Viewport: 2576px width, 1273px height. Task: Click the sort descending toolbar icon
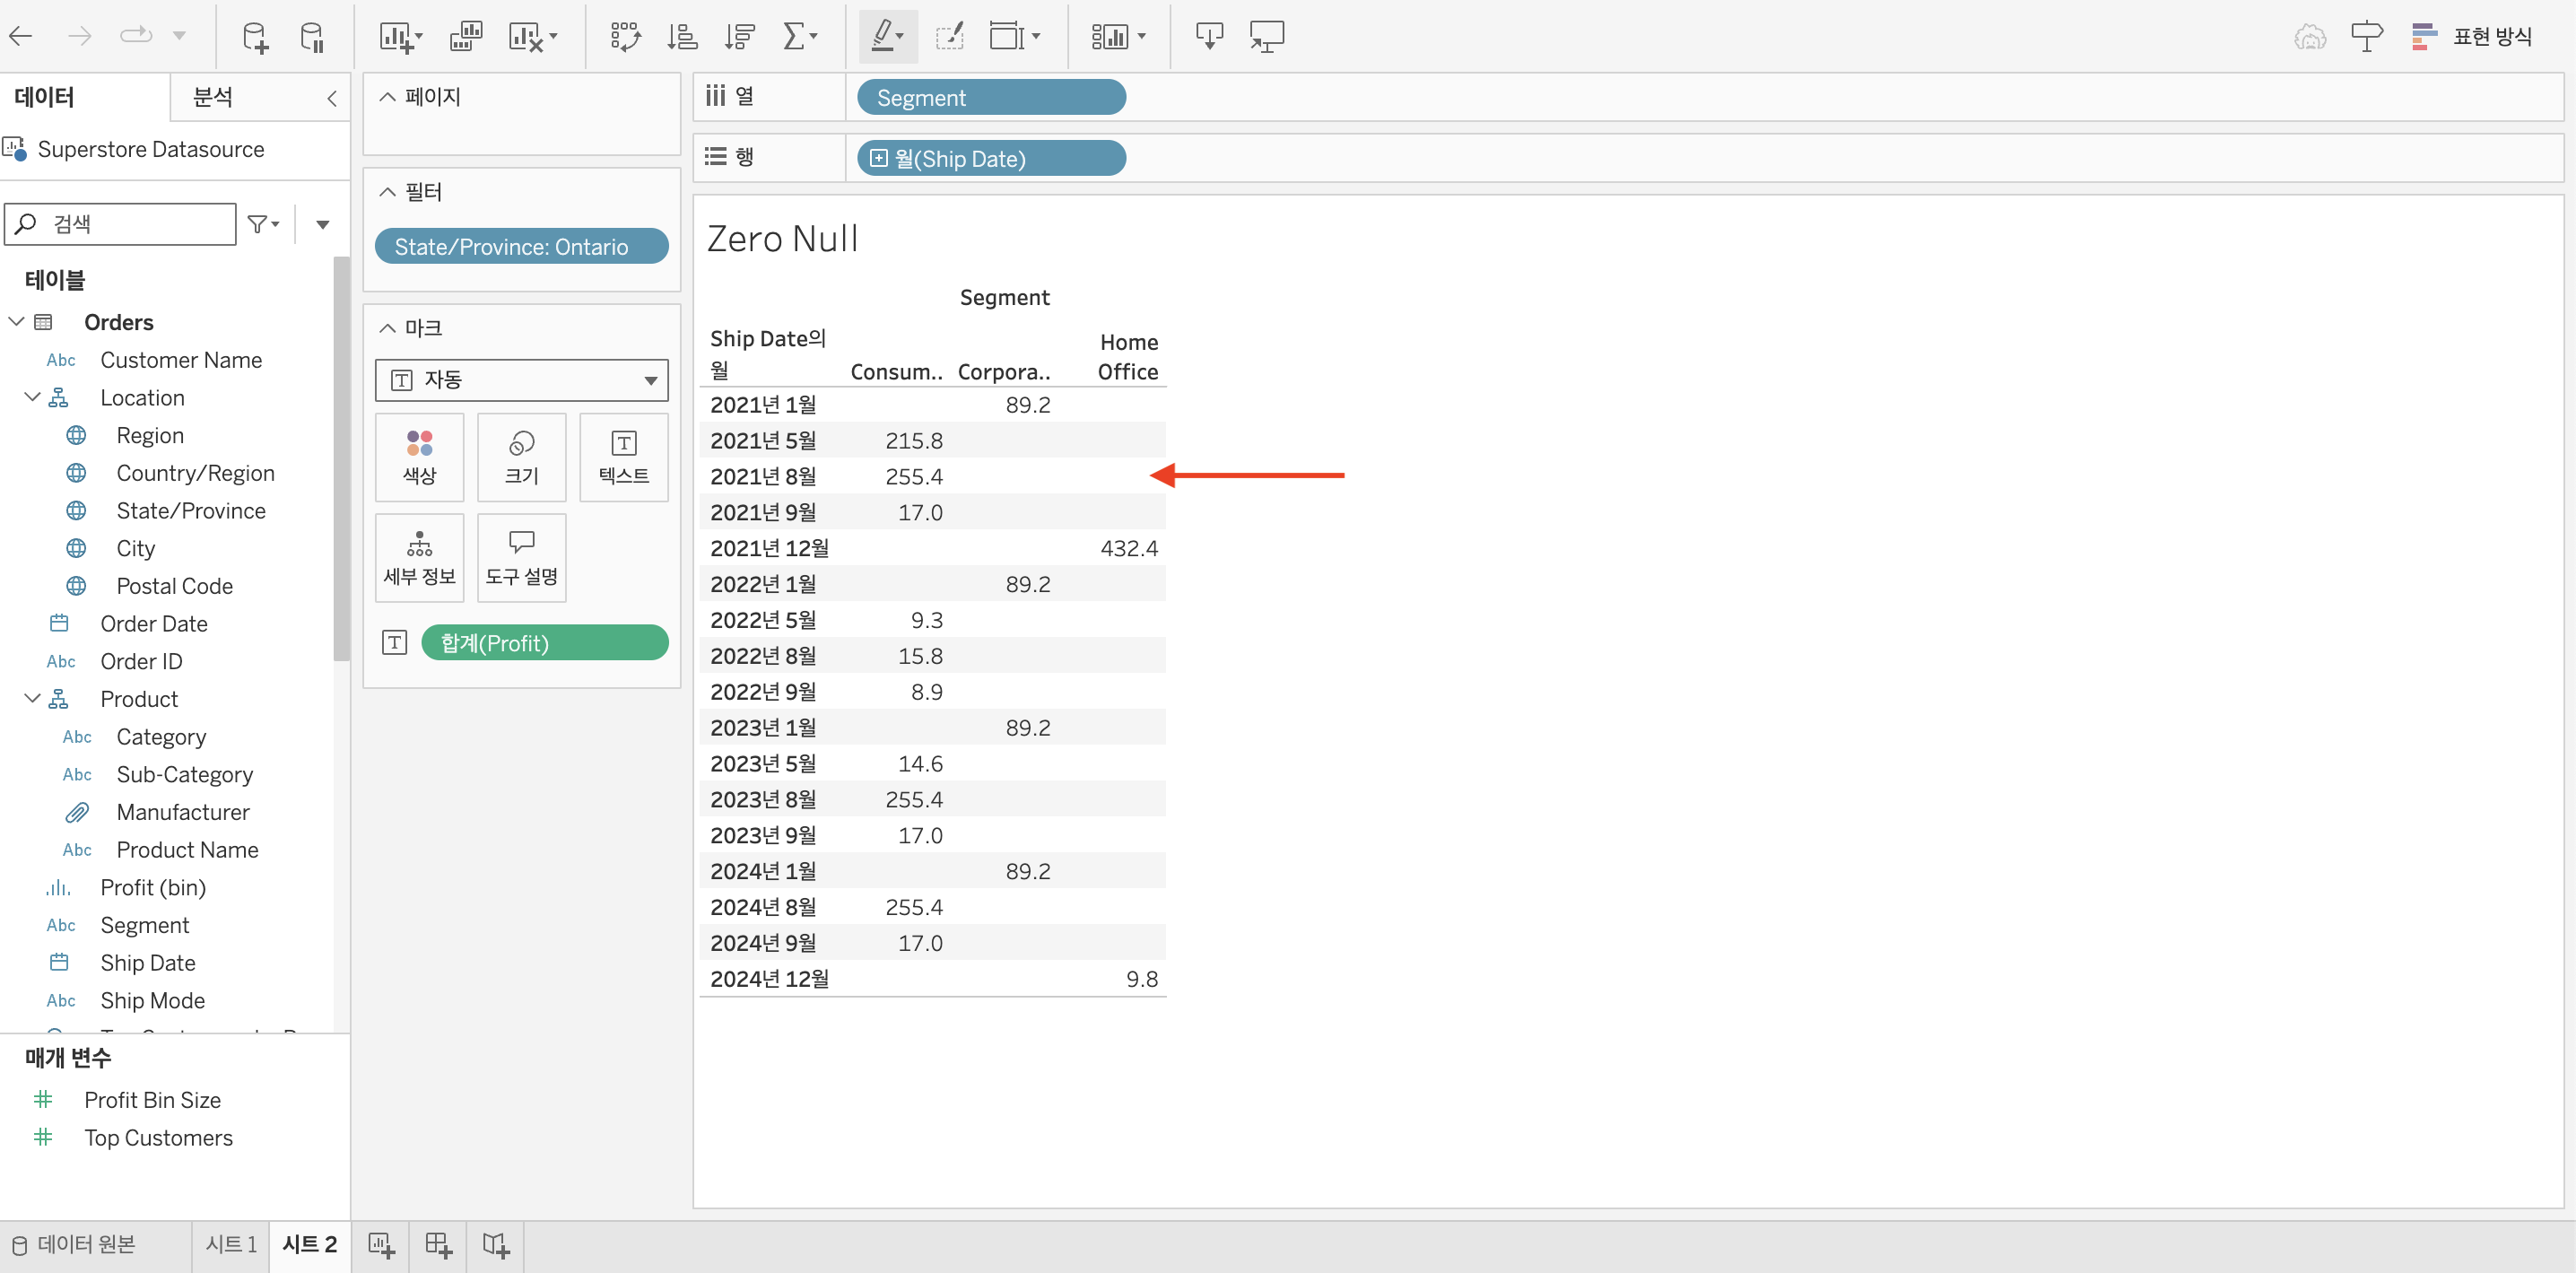pos(740,37)
